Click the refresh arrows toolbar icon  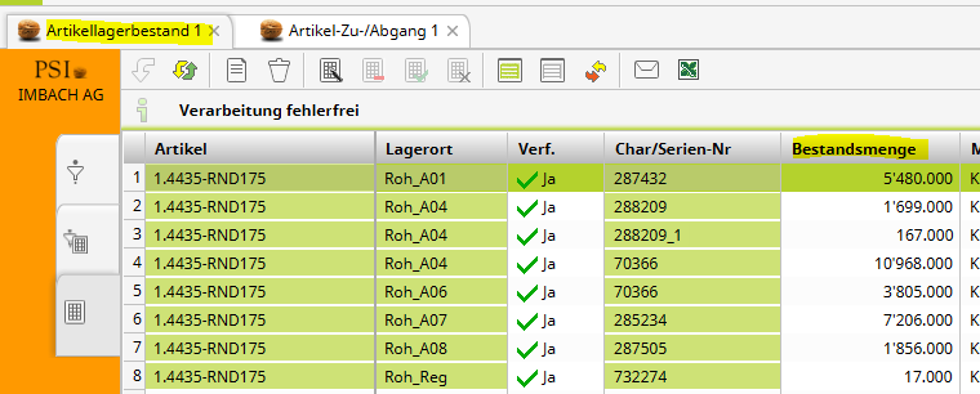click(x=185, y=70)
